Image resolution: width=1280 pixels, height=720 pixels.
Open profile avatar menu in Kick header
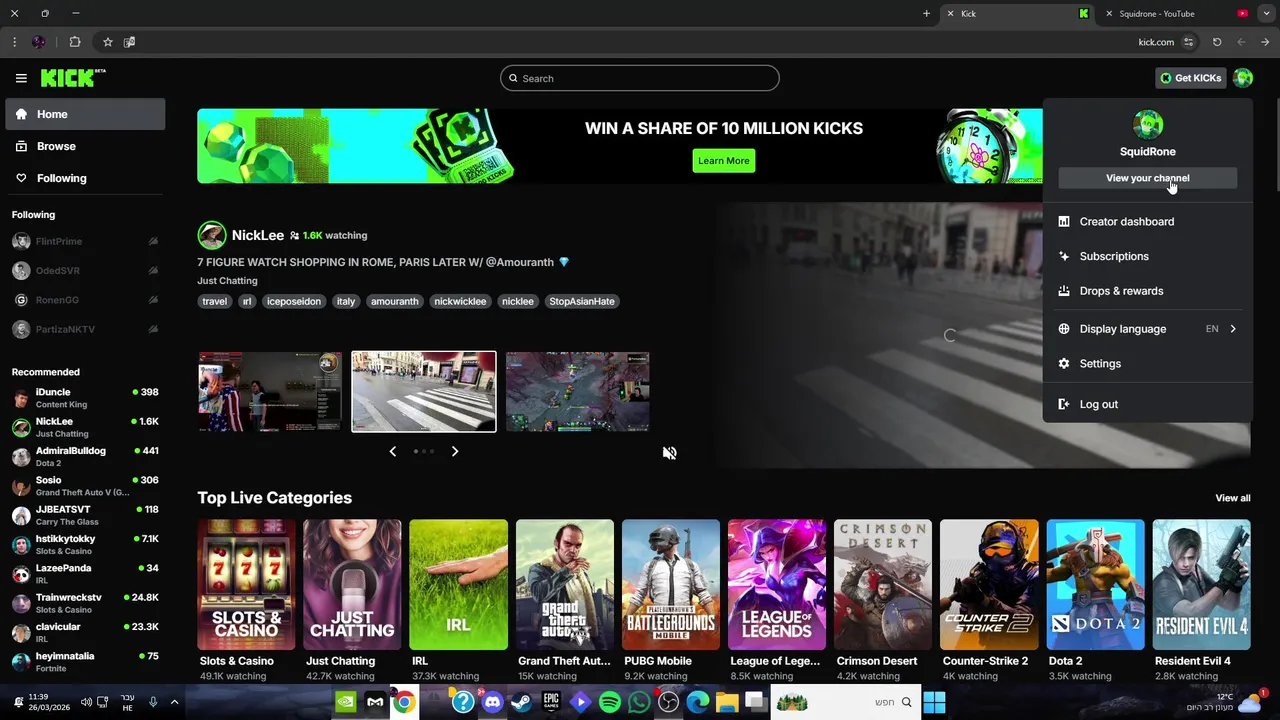point(1243,78)
